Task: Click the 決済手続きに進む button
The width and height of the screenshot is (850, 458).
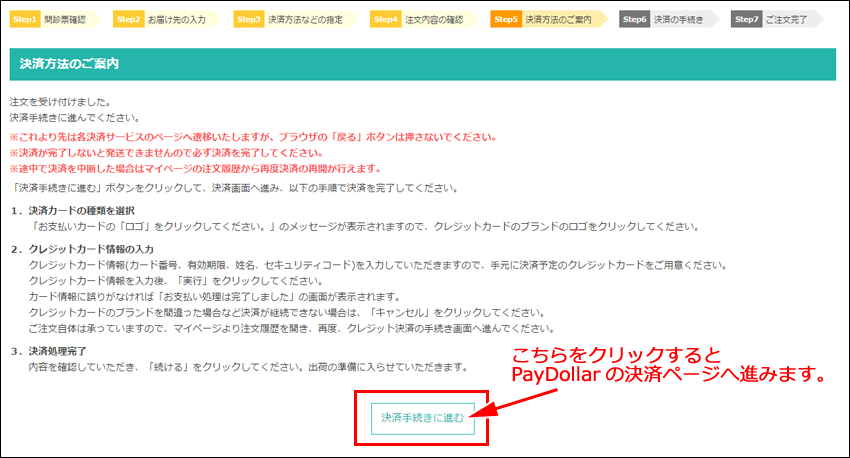Action: coord(422,418)
